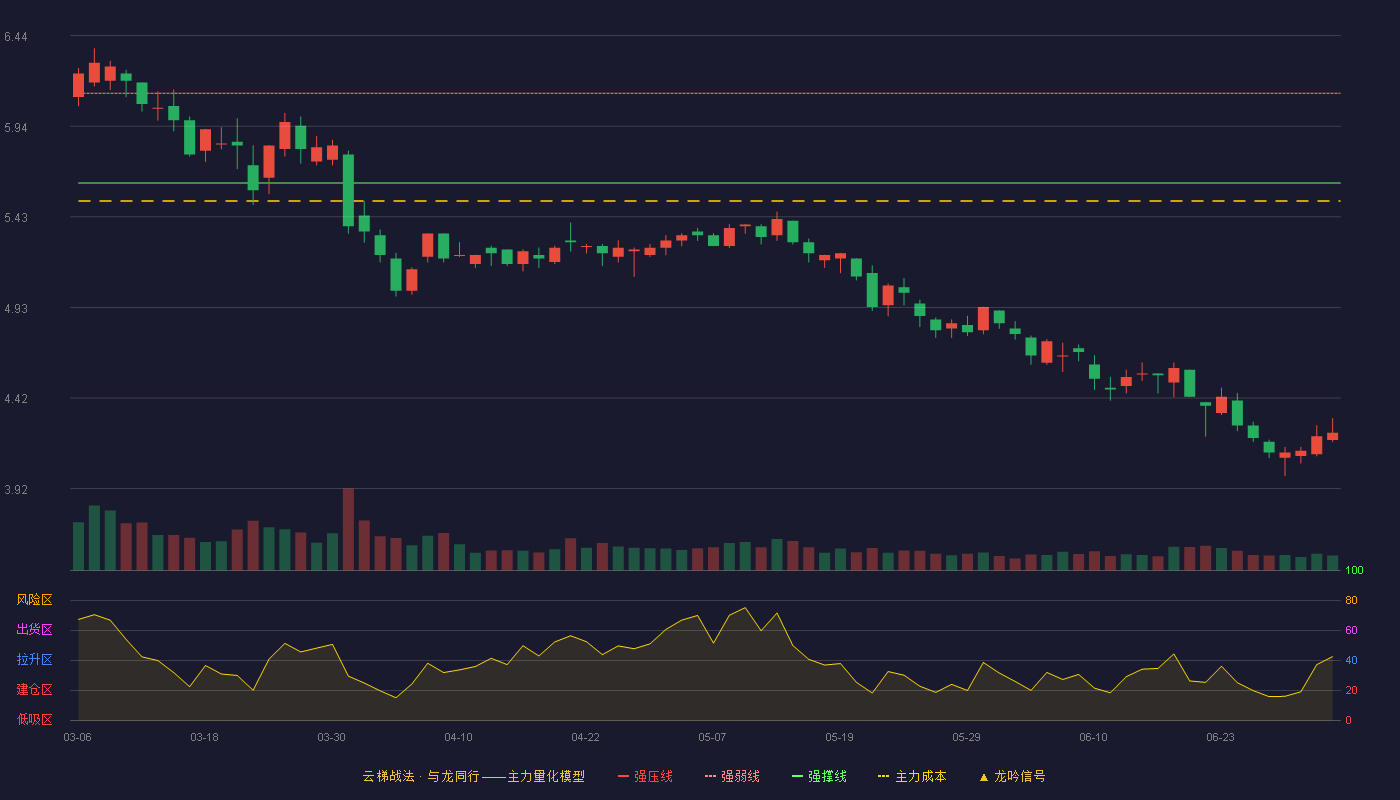Click the 03-18 date label
The height and width of the screenshot is (800, 1400).
(204, 737)
